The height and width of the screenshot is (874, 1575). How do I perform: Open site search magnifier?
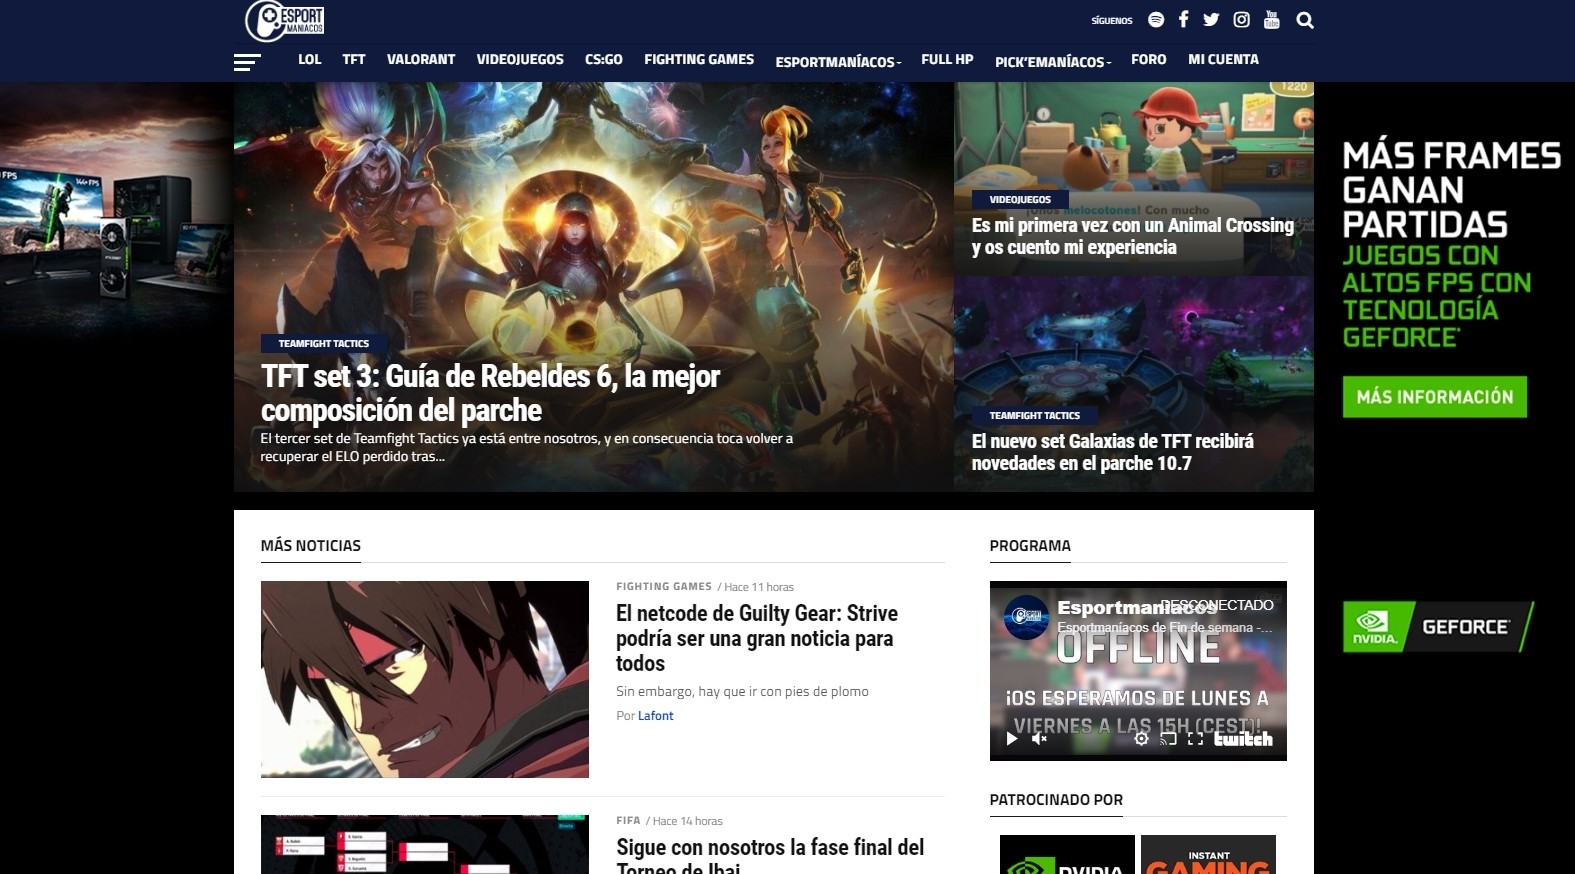[x=1305, y=20]
